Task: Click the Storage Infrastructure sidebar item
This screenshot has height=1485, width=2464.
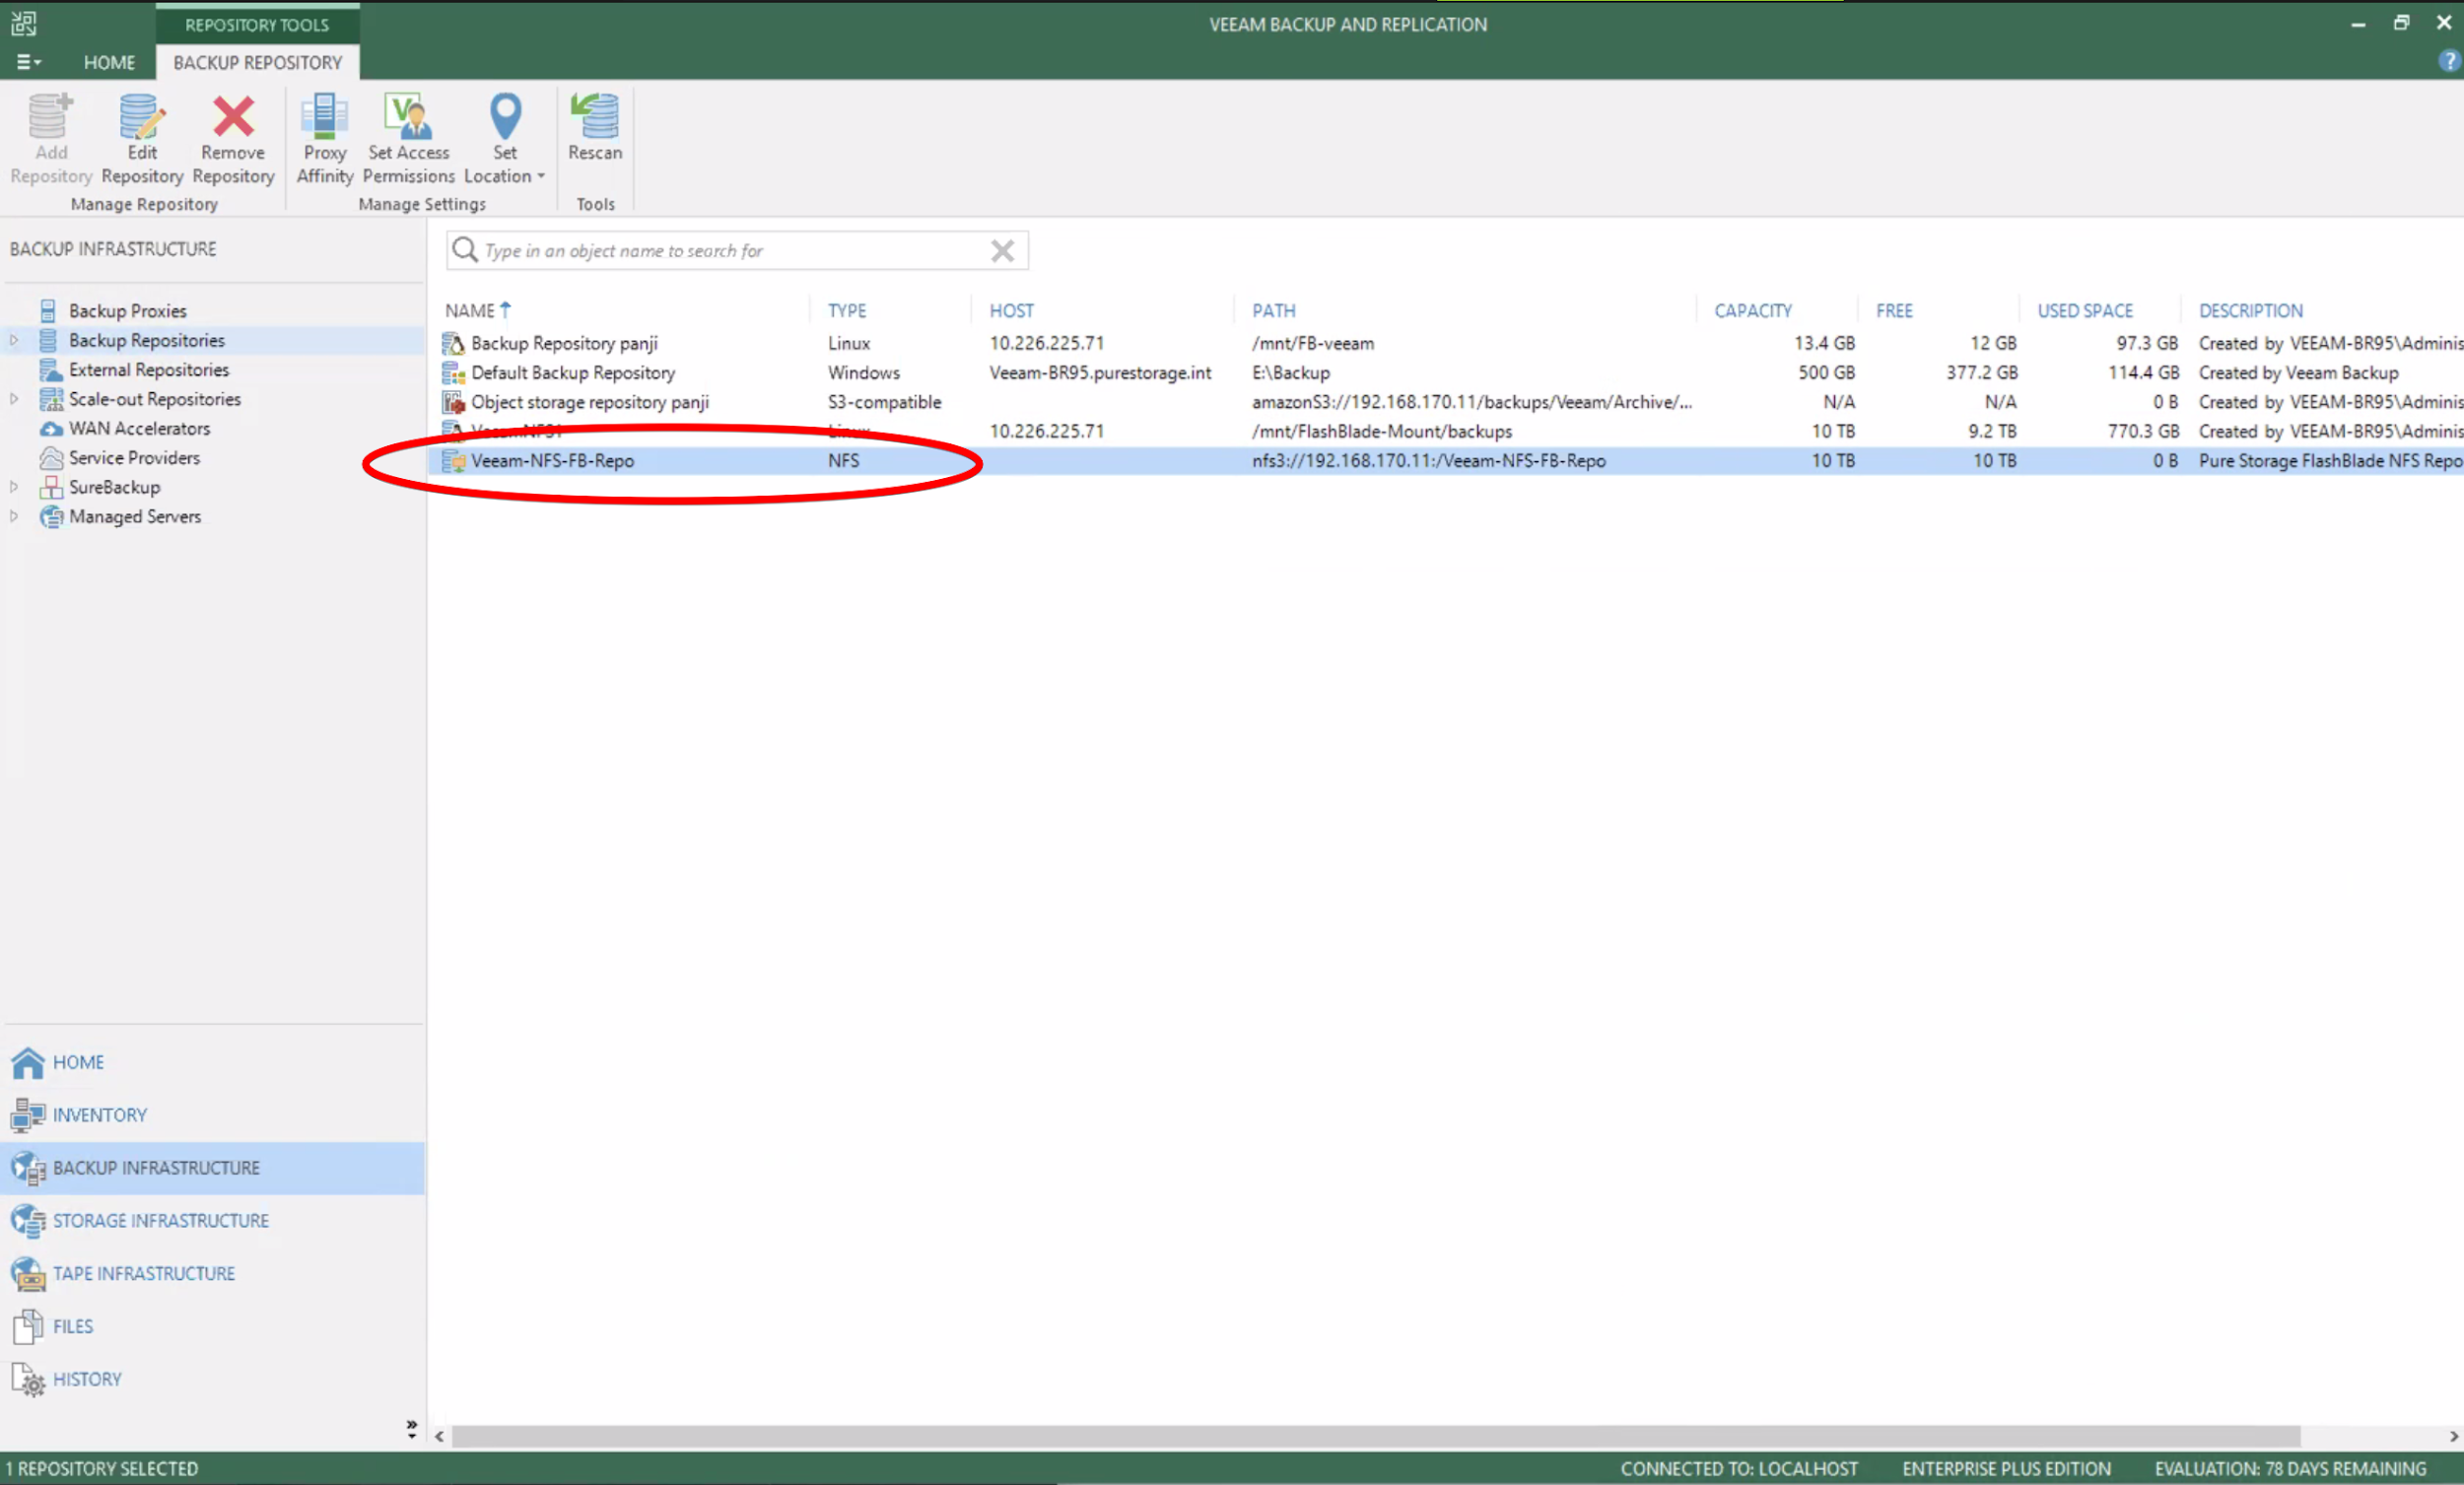Action: [160, 1219]
